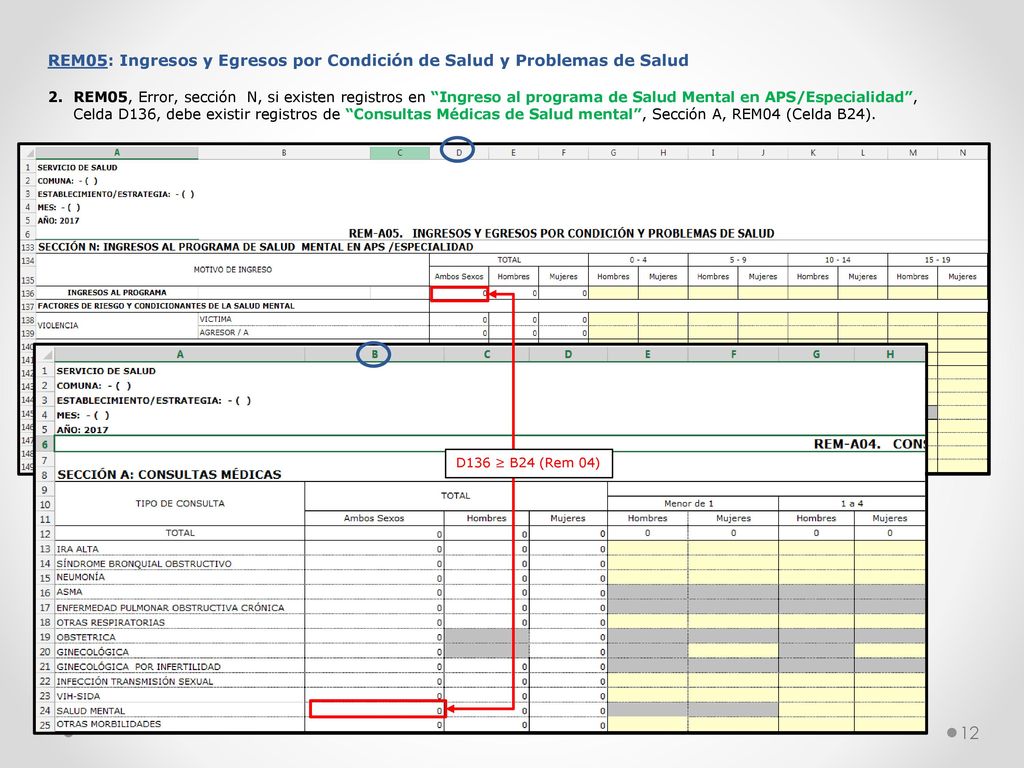Image resolution: width=1024 pixels, height=768 pixels.
Task: Click the 'VIOLENCIA' cell
Action: (58, 325)
